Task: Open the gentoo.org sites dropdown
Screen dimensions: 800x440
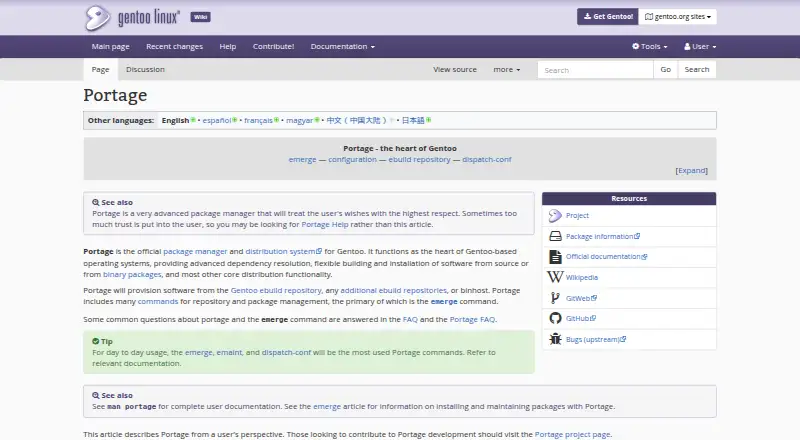Action: click(678, 17)
